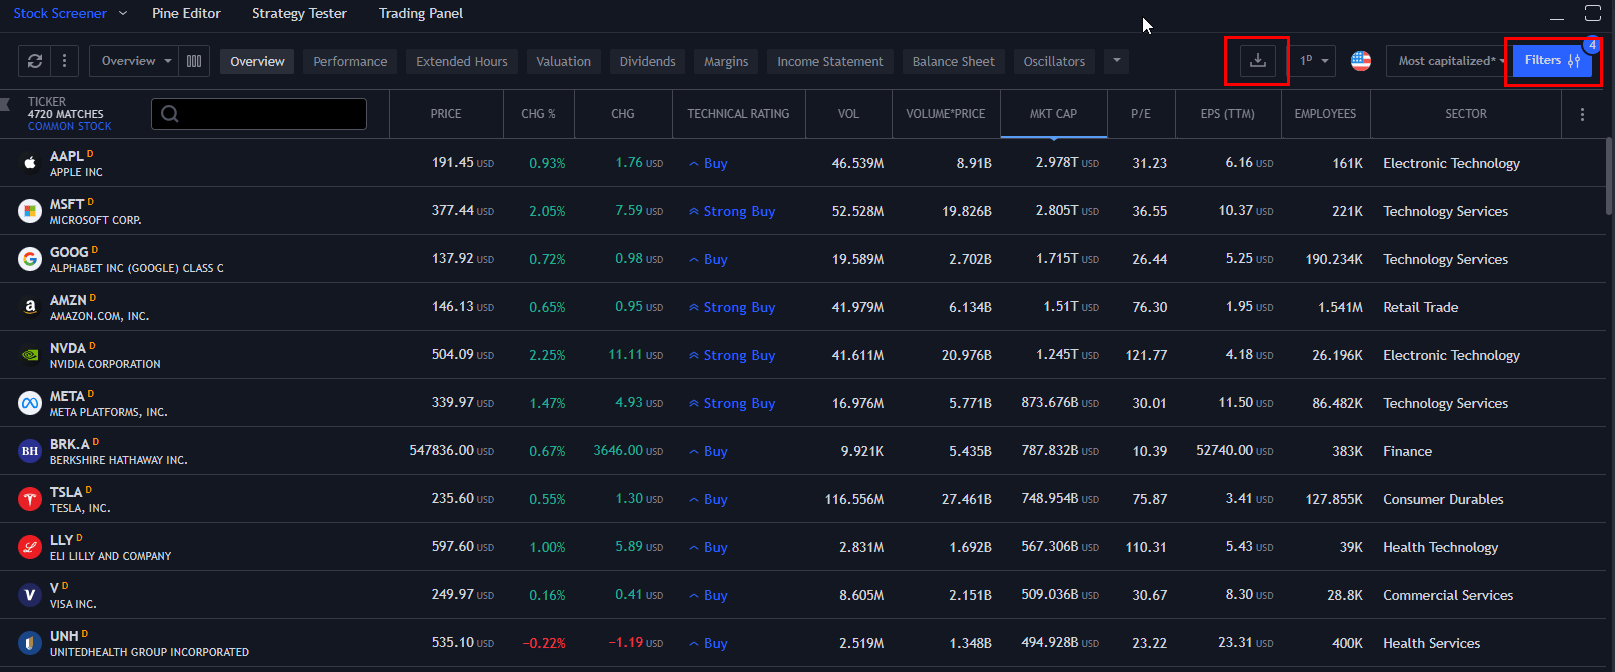
Task: Sort by the P/E column header
Action: click(x=1141, y=114)
